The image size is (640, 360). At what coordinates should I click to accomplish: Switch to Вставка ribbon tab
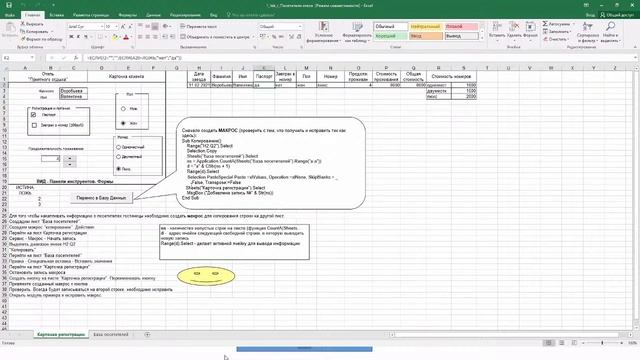pyautogui.click(x=56, y=15)
